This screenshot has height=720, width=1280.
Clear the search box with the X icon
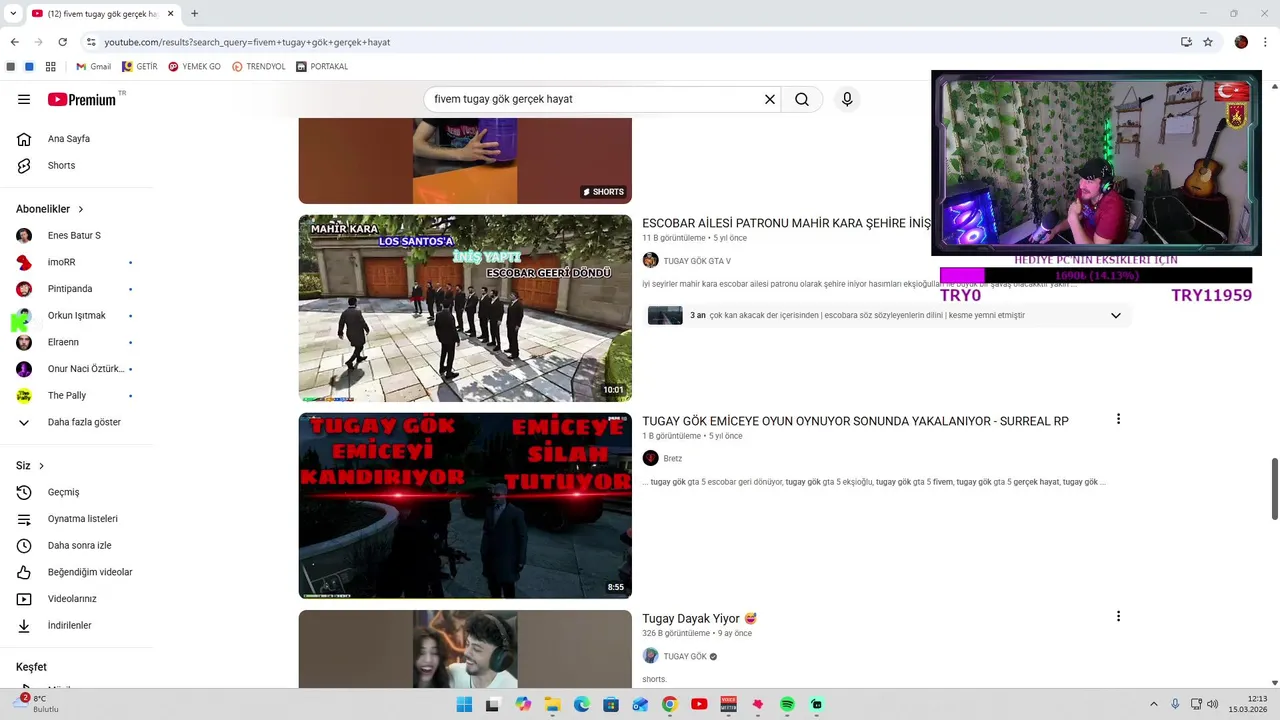[x=770, y=99]
